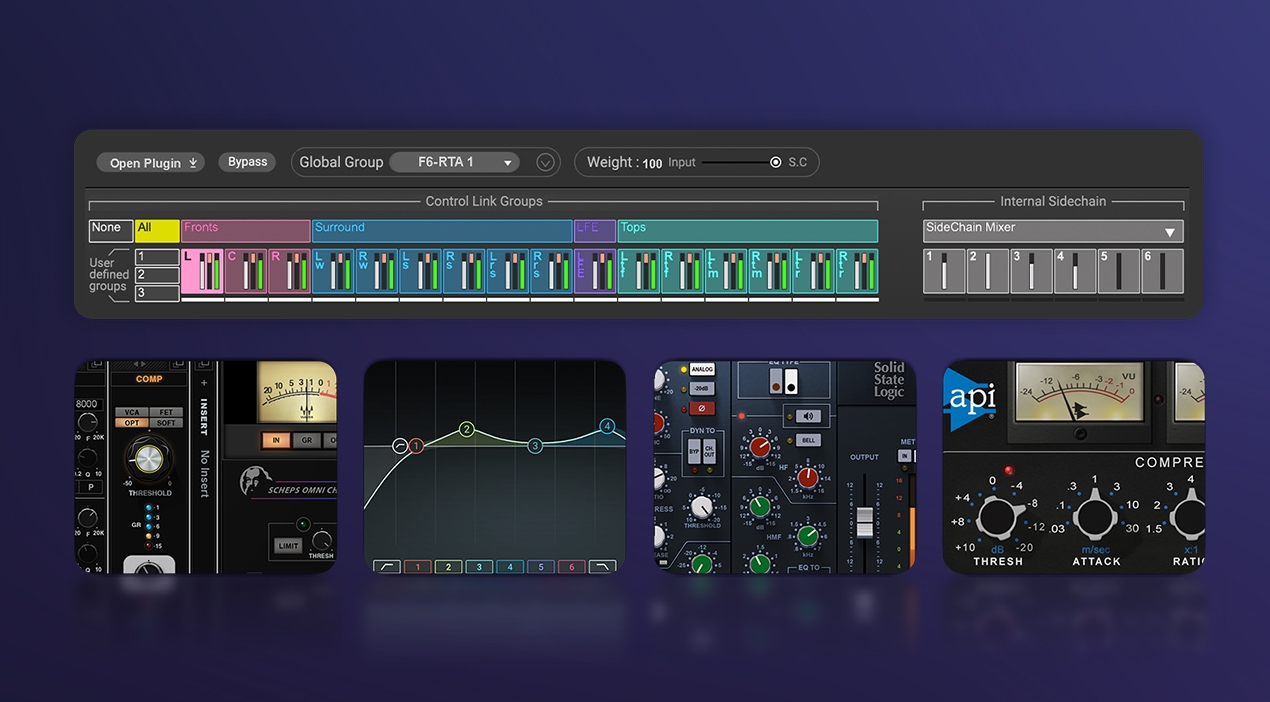Select the Fronts link group
Screen dimensions: 1270x702
click(x=245, y=231)
